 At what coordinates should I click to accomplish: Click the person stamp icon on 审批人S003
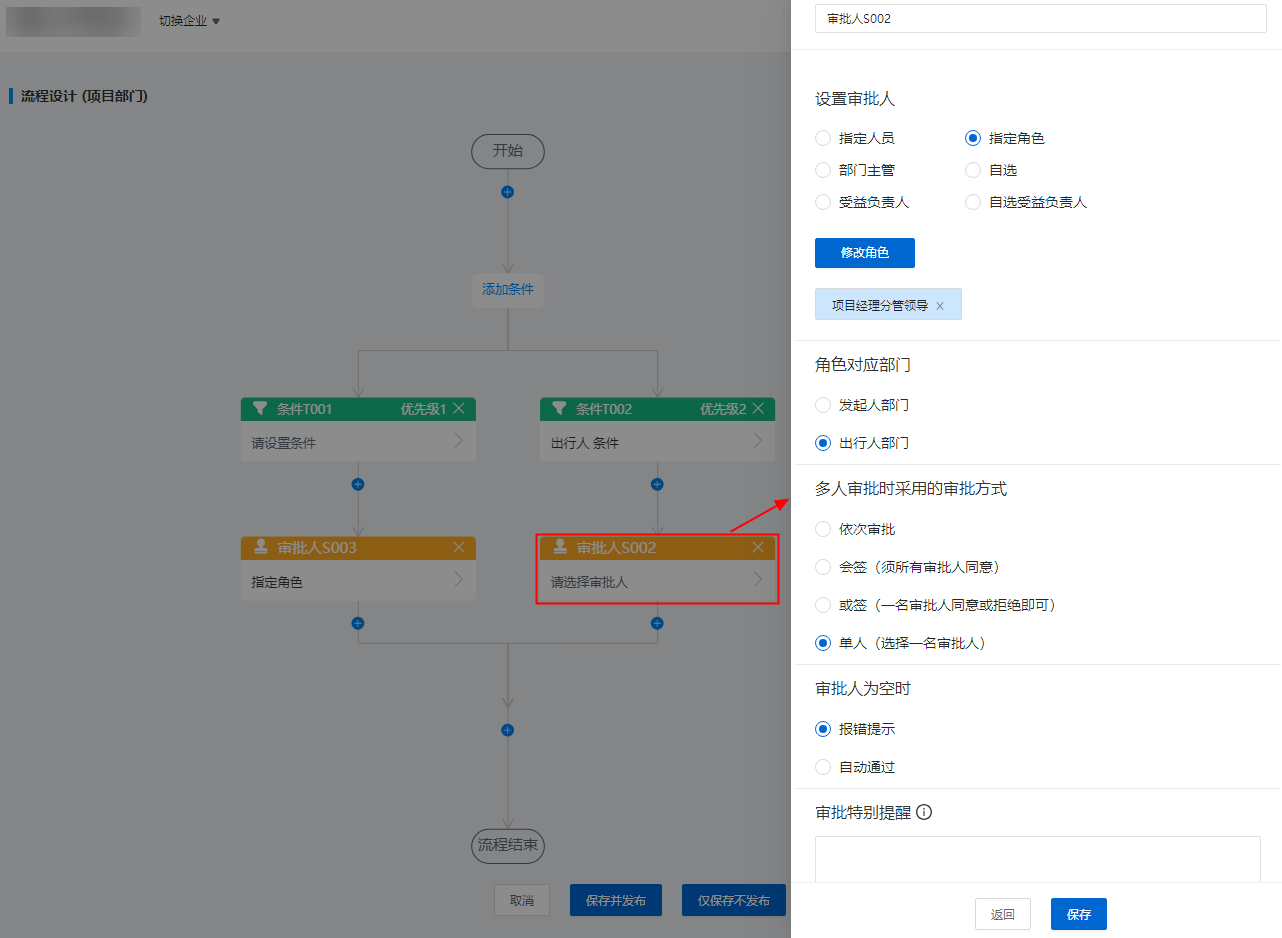(x=261, y=547)
